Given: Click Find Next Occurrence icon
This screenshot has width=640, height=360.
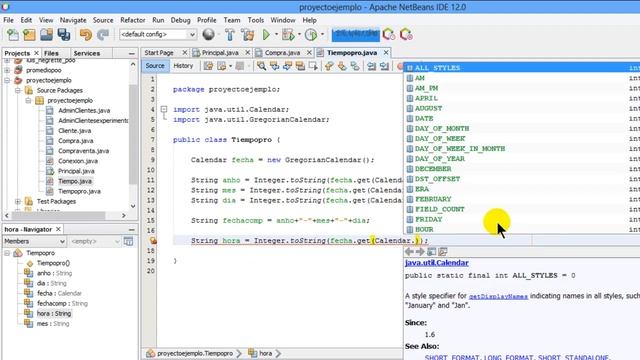Looking at the screenshot, I should [x=287, y=66].
